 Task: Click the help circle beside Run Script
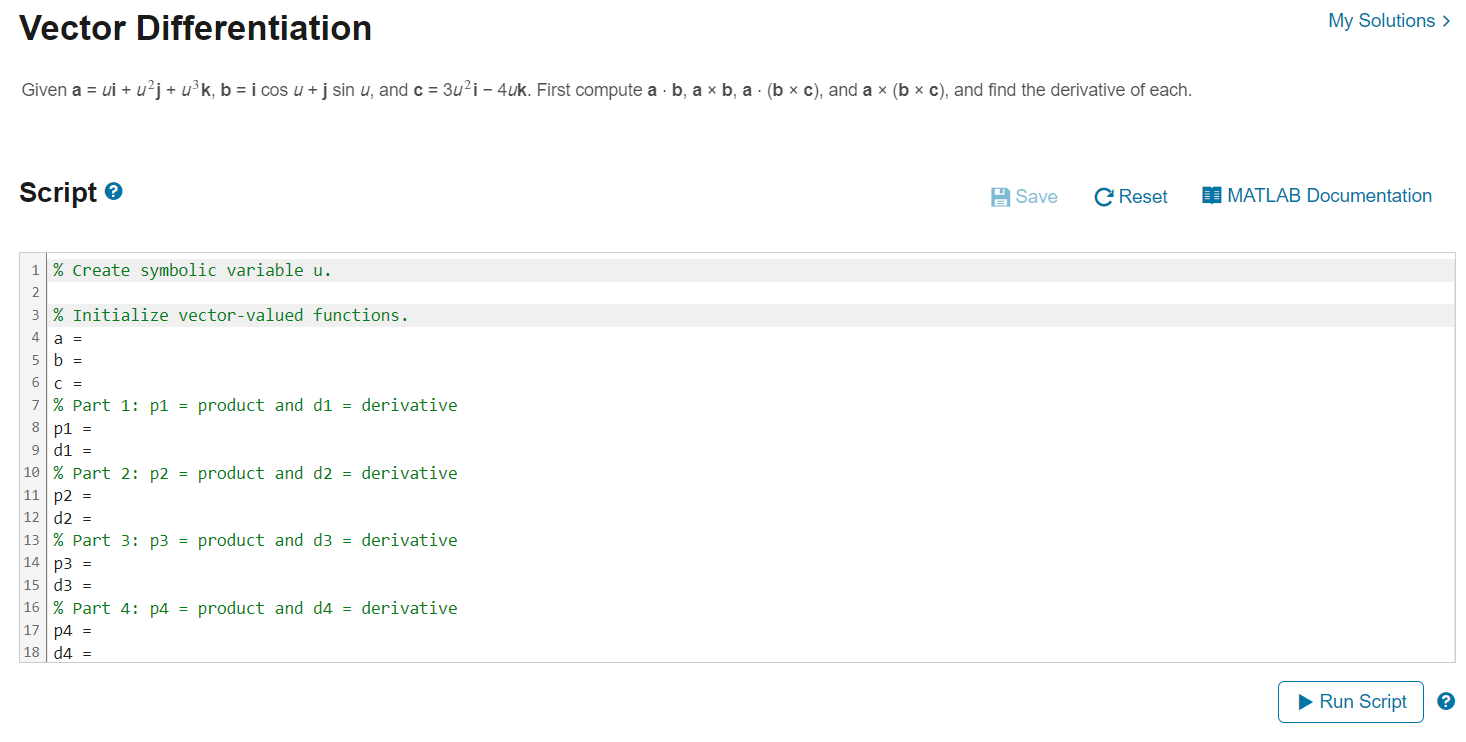1446,701
